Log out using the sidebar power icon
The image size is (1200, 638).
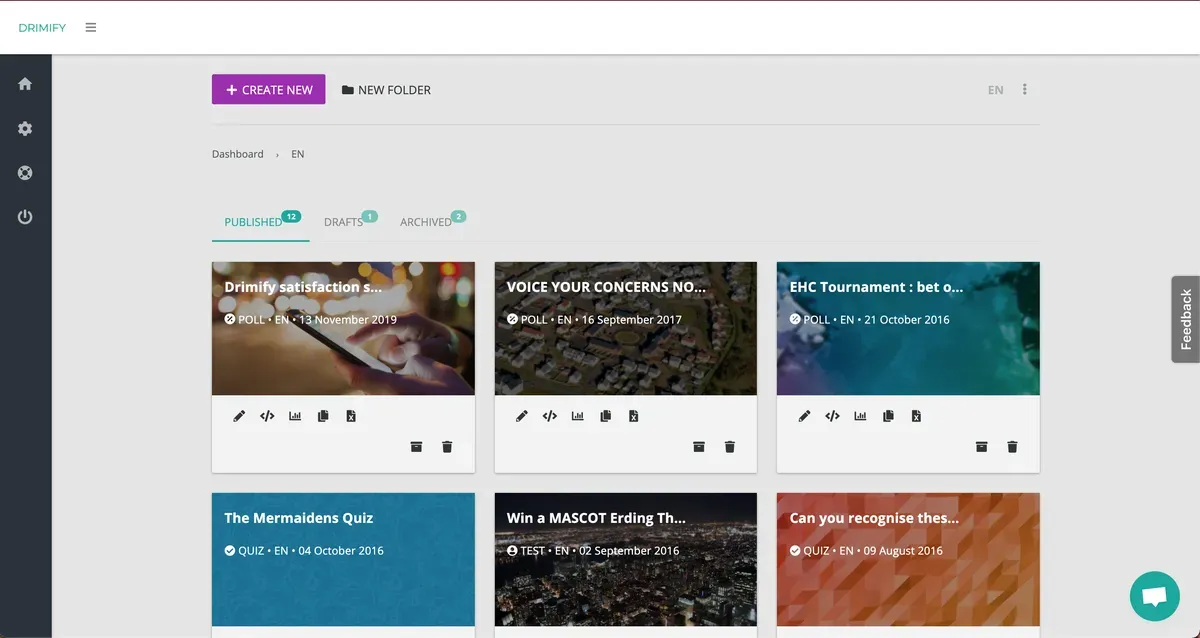tap(25, 217)
